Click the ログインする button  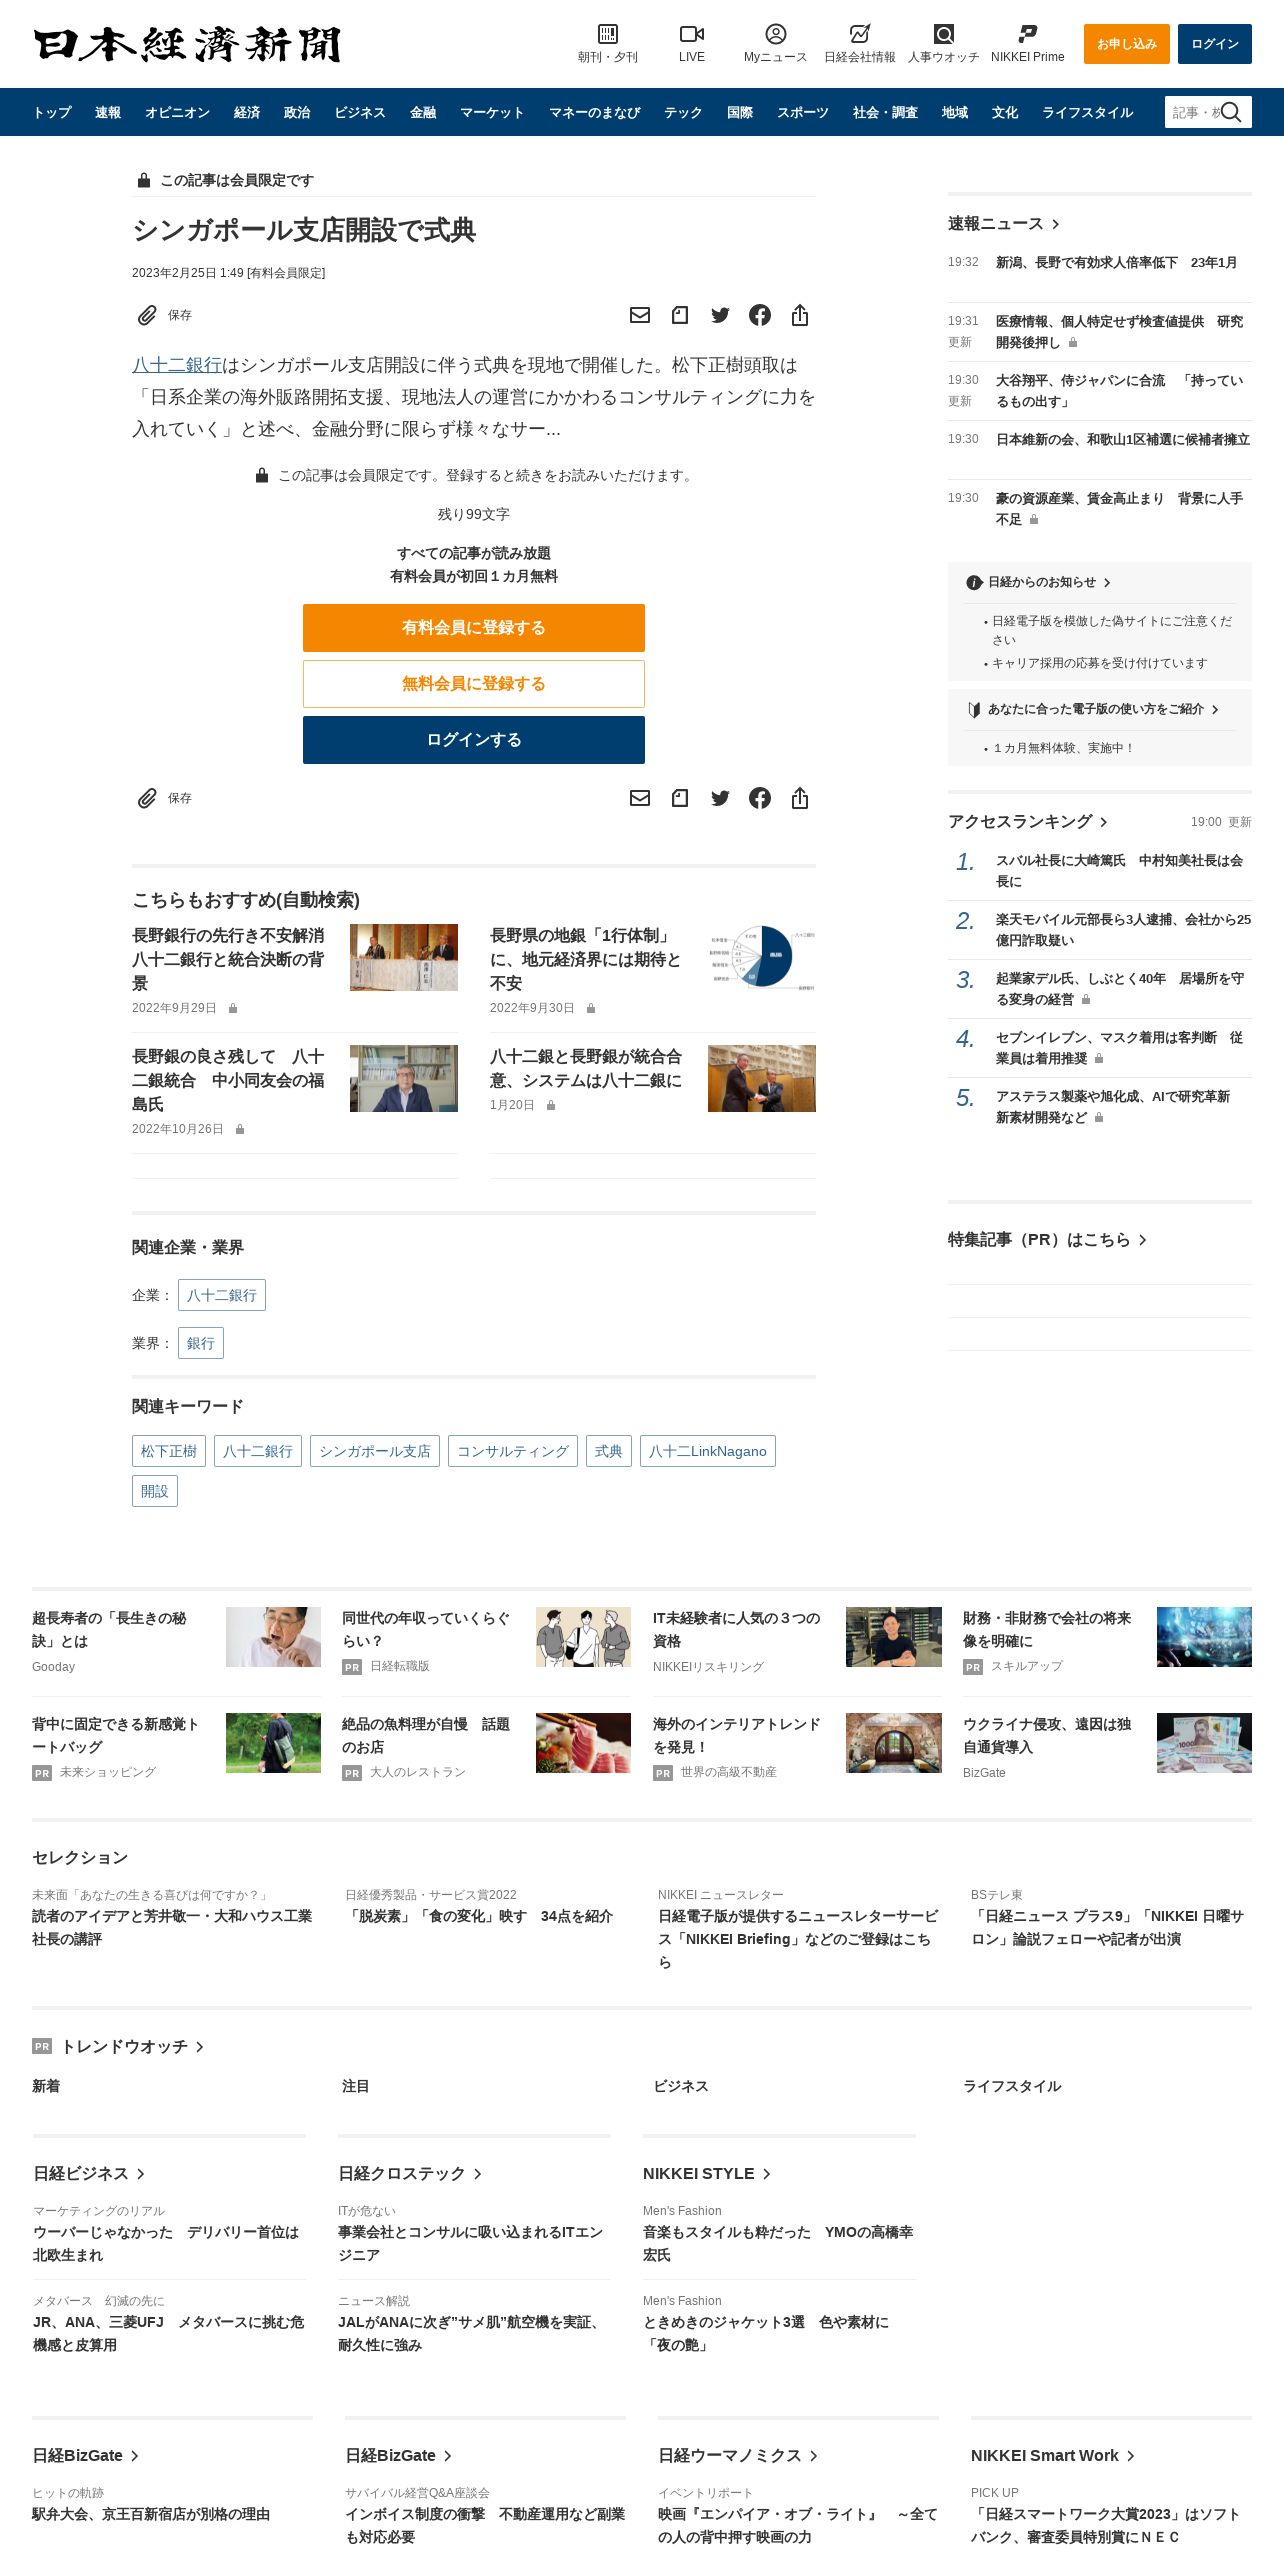click(474, 740)
